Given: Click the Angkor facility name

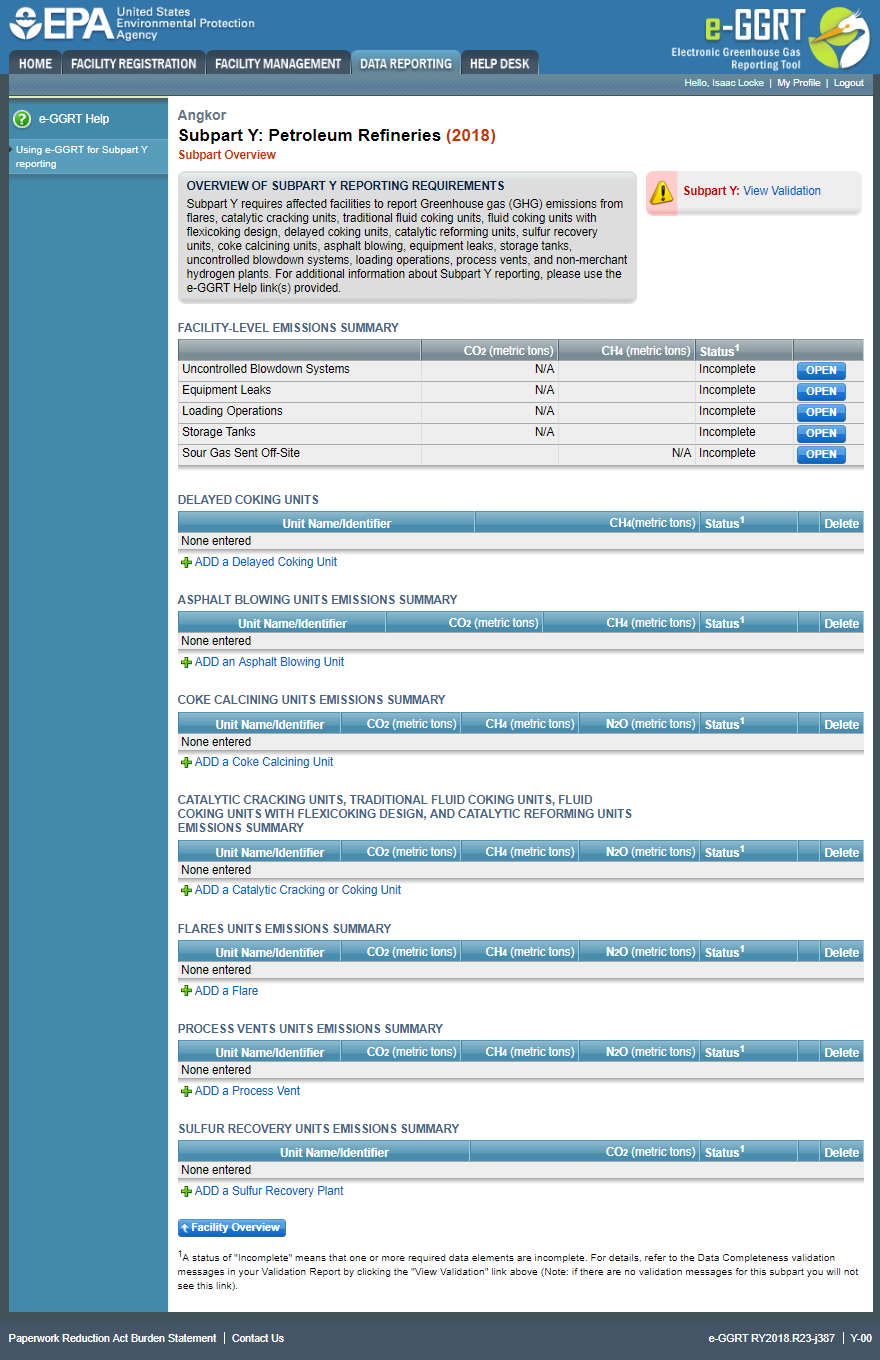Looking at the screenshot, I should coord(202,116).
